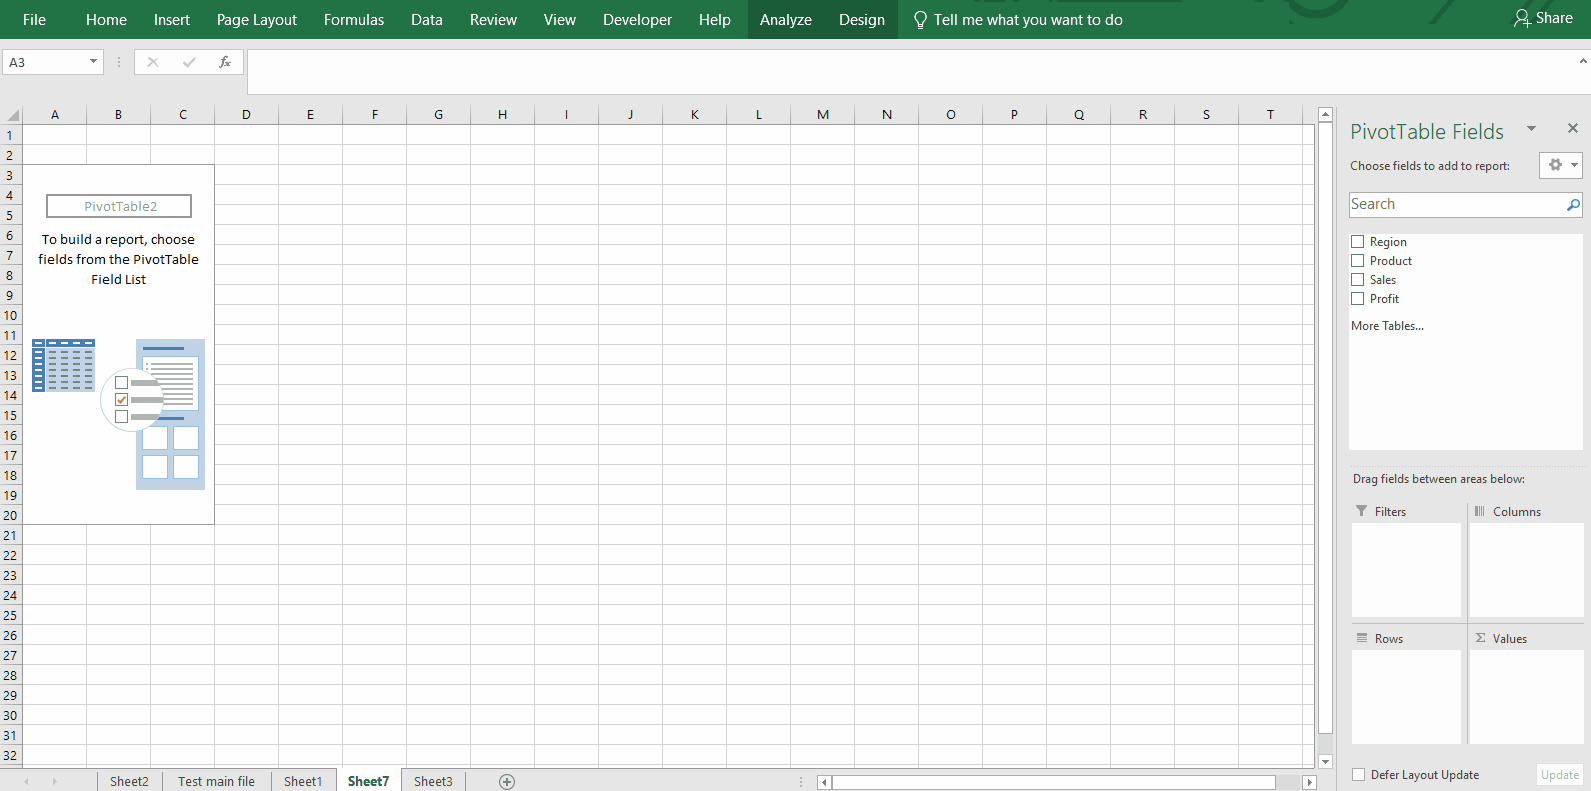Click the More Tables... link
The image size is (1591, 791).
(1387, 326)
